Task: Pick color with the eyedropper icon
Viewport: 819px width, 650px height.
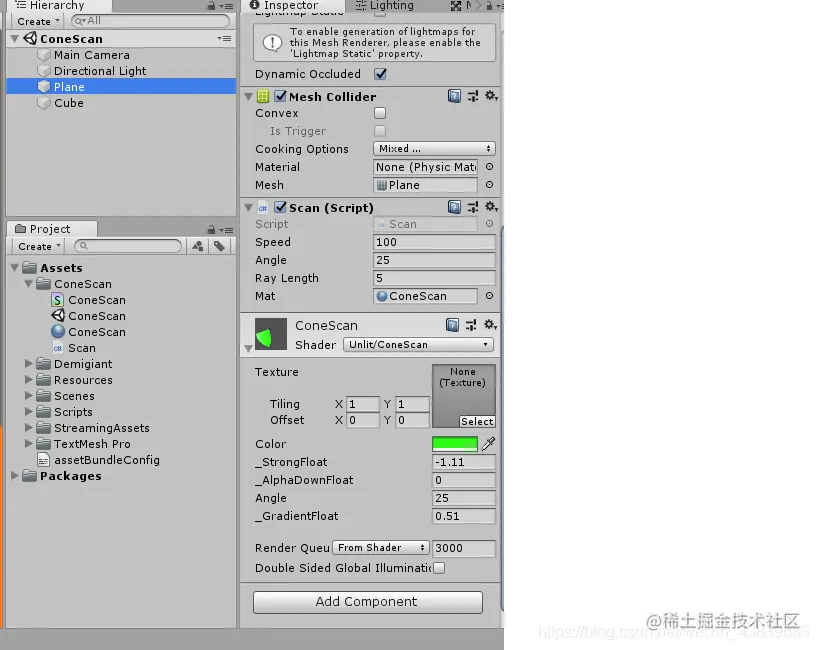Action: (488, 444)
